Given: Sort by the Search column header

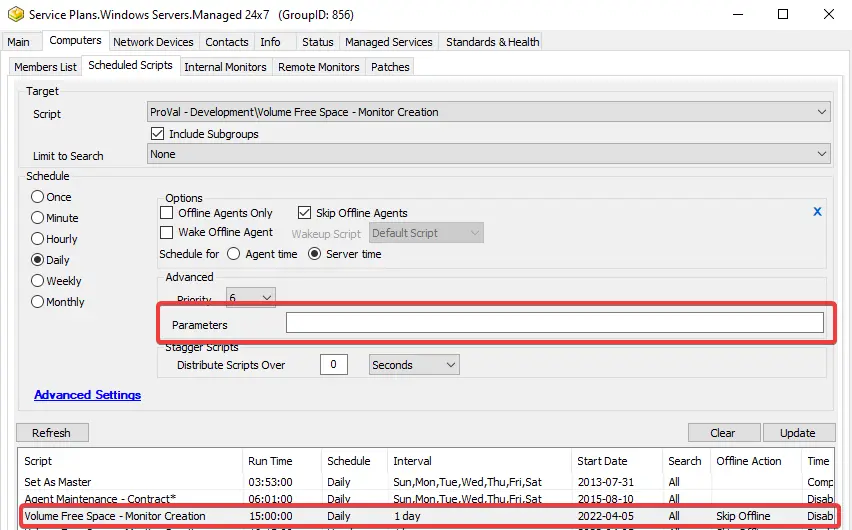Looking at the screenshot, I should (x=687, y=461).
